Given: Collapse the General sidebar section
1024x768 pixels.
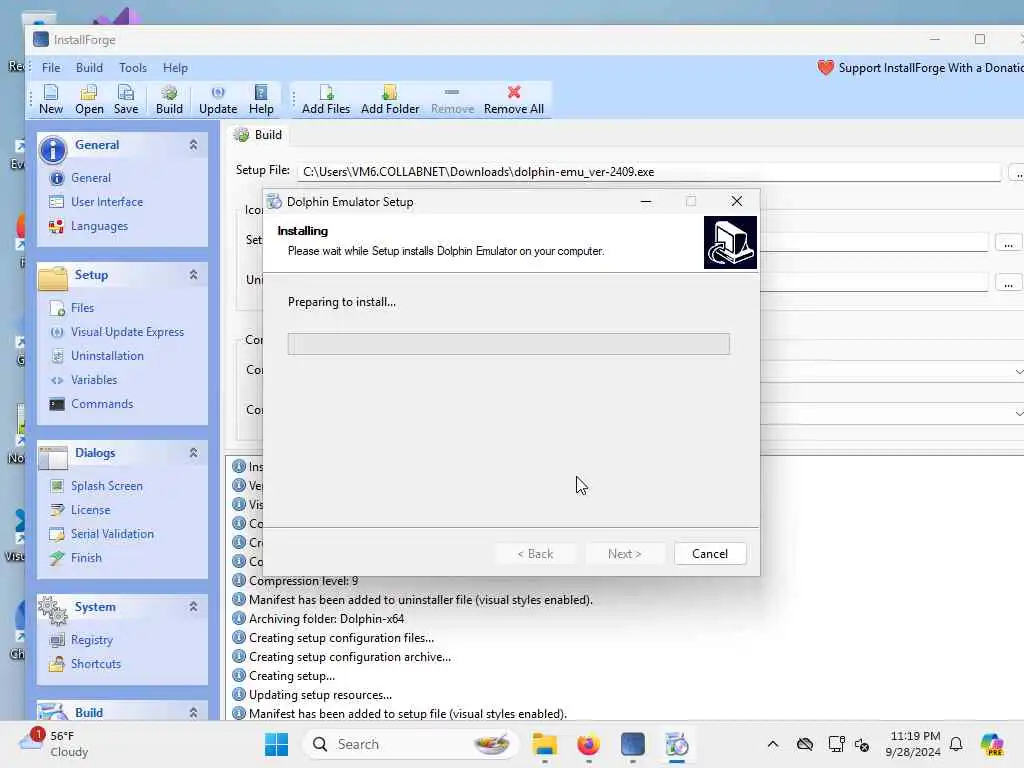Looking at the screenshot, I should (x=193, y=145).
